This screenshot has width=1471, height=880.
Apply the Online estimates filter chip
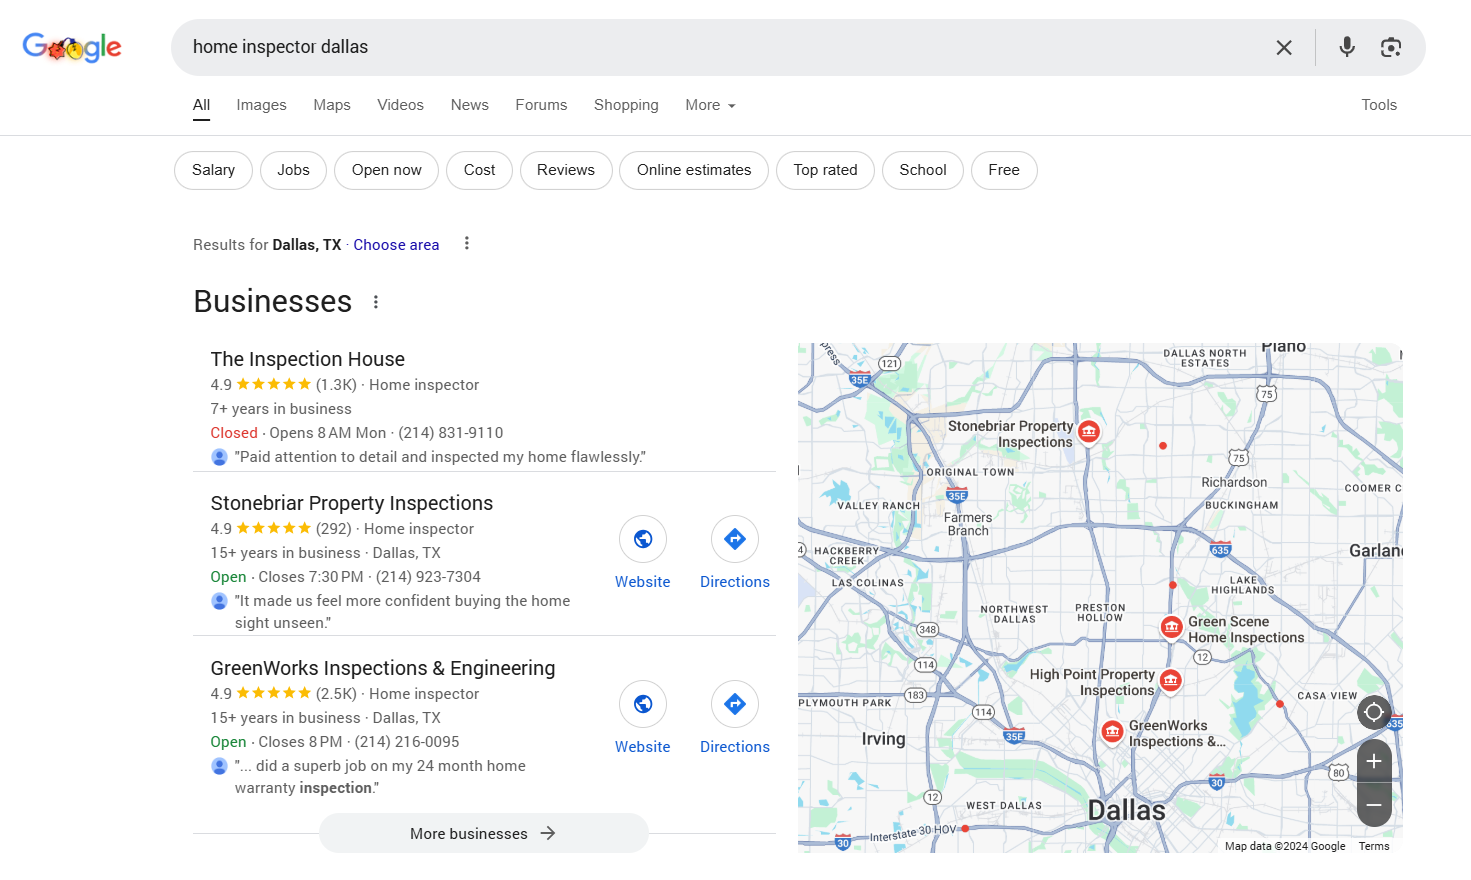tap(693, 170)
